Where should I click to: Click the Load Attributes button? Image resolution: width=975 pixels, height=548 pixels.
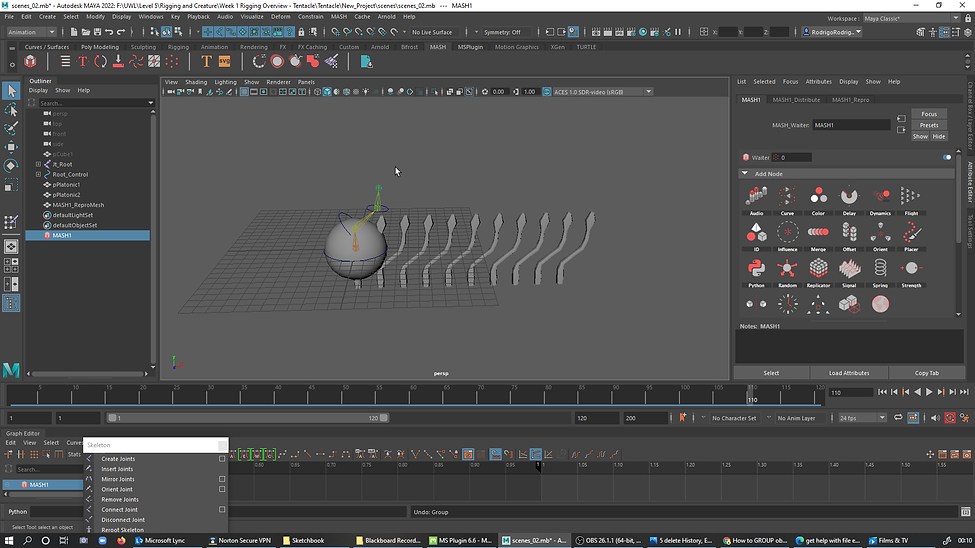click(849, 373)
